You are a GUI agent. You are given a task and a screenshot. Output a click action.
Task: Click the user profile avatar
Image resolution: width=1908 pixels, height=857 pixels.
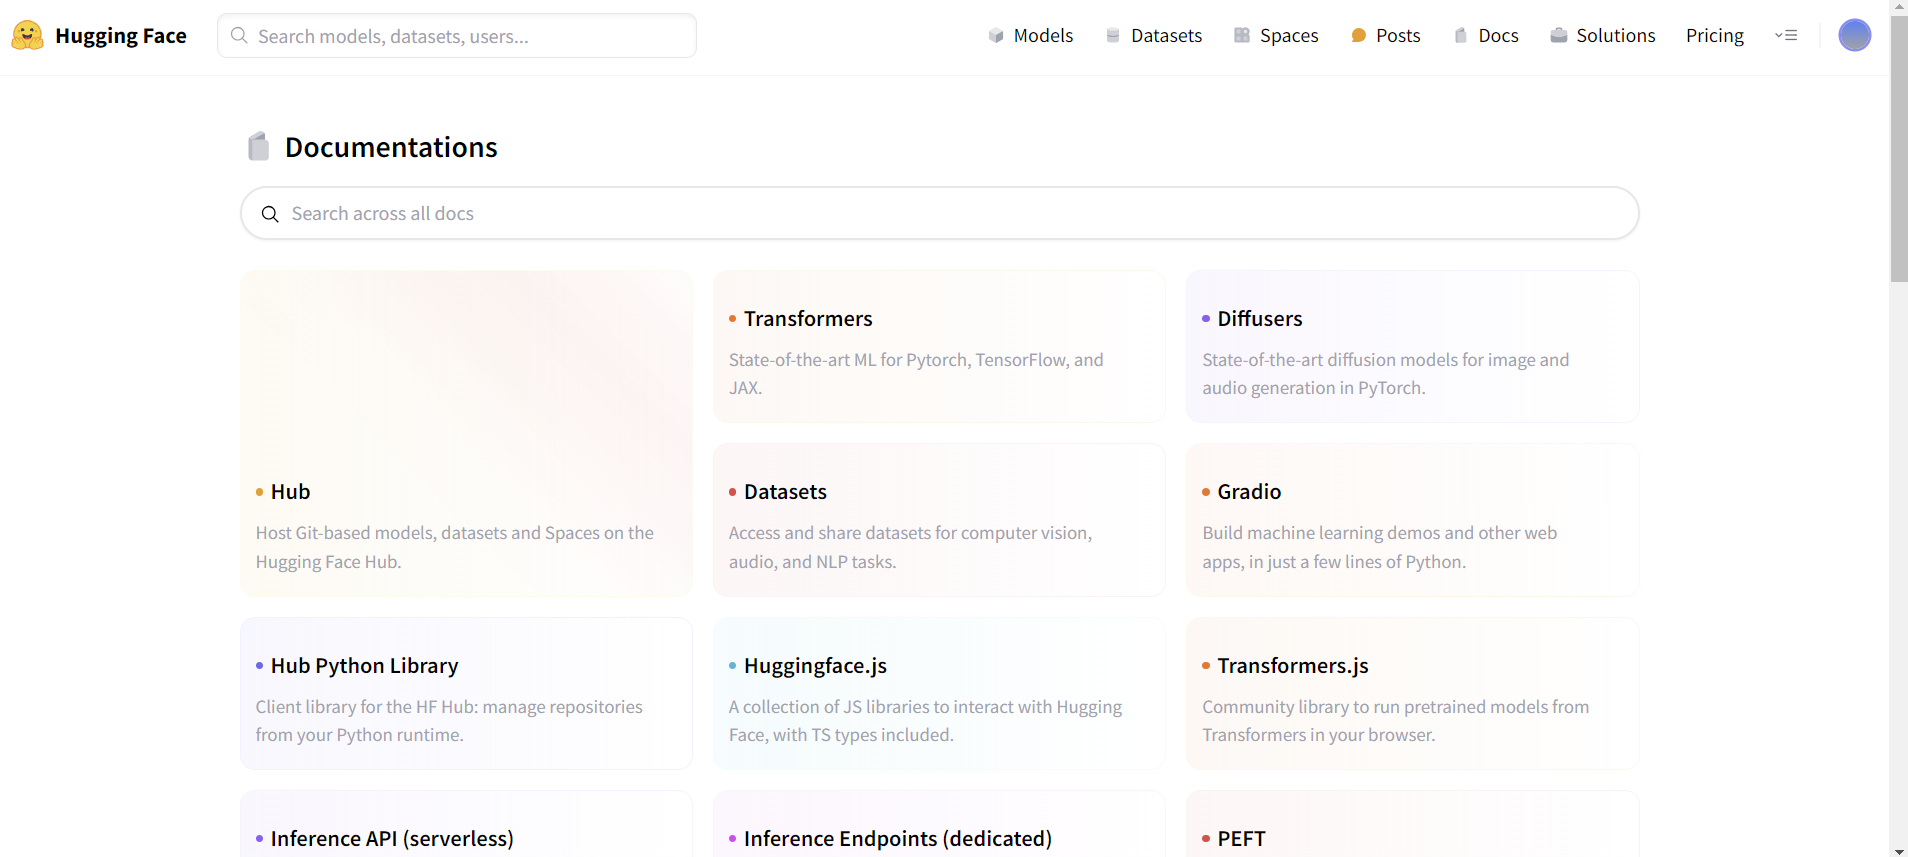[1855, 35]
